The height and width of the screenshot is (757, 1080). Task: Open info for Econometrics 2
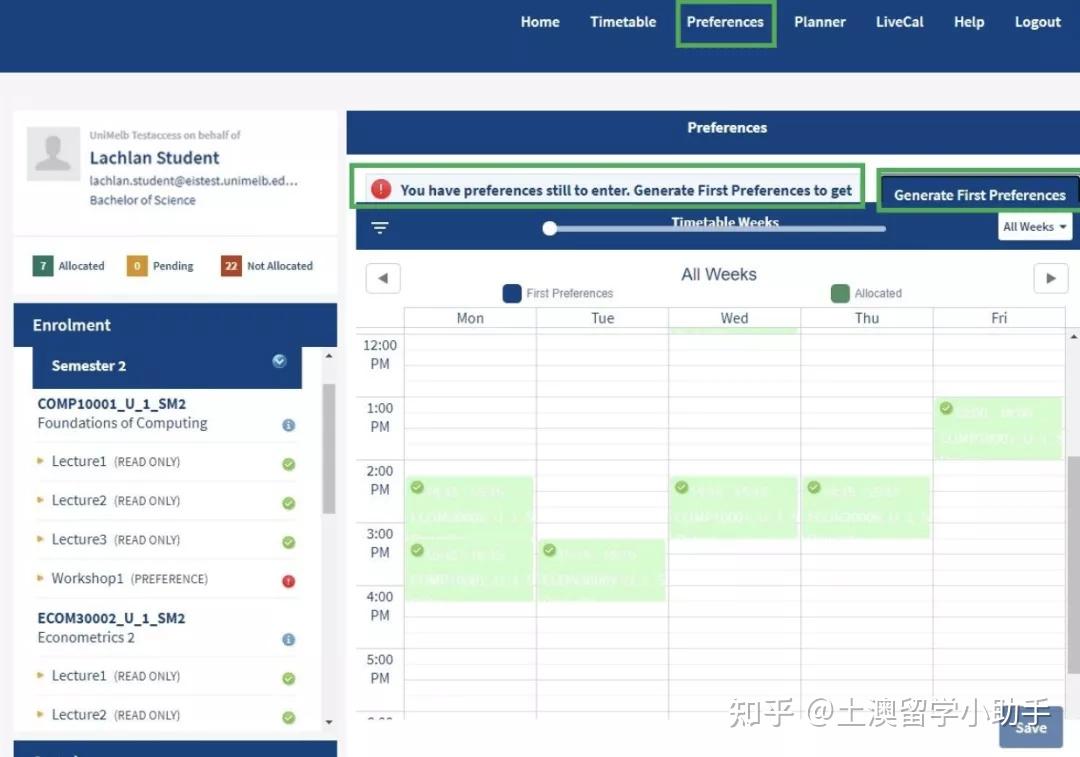(288, 639)
